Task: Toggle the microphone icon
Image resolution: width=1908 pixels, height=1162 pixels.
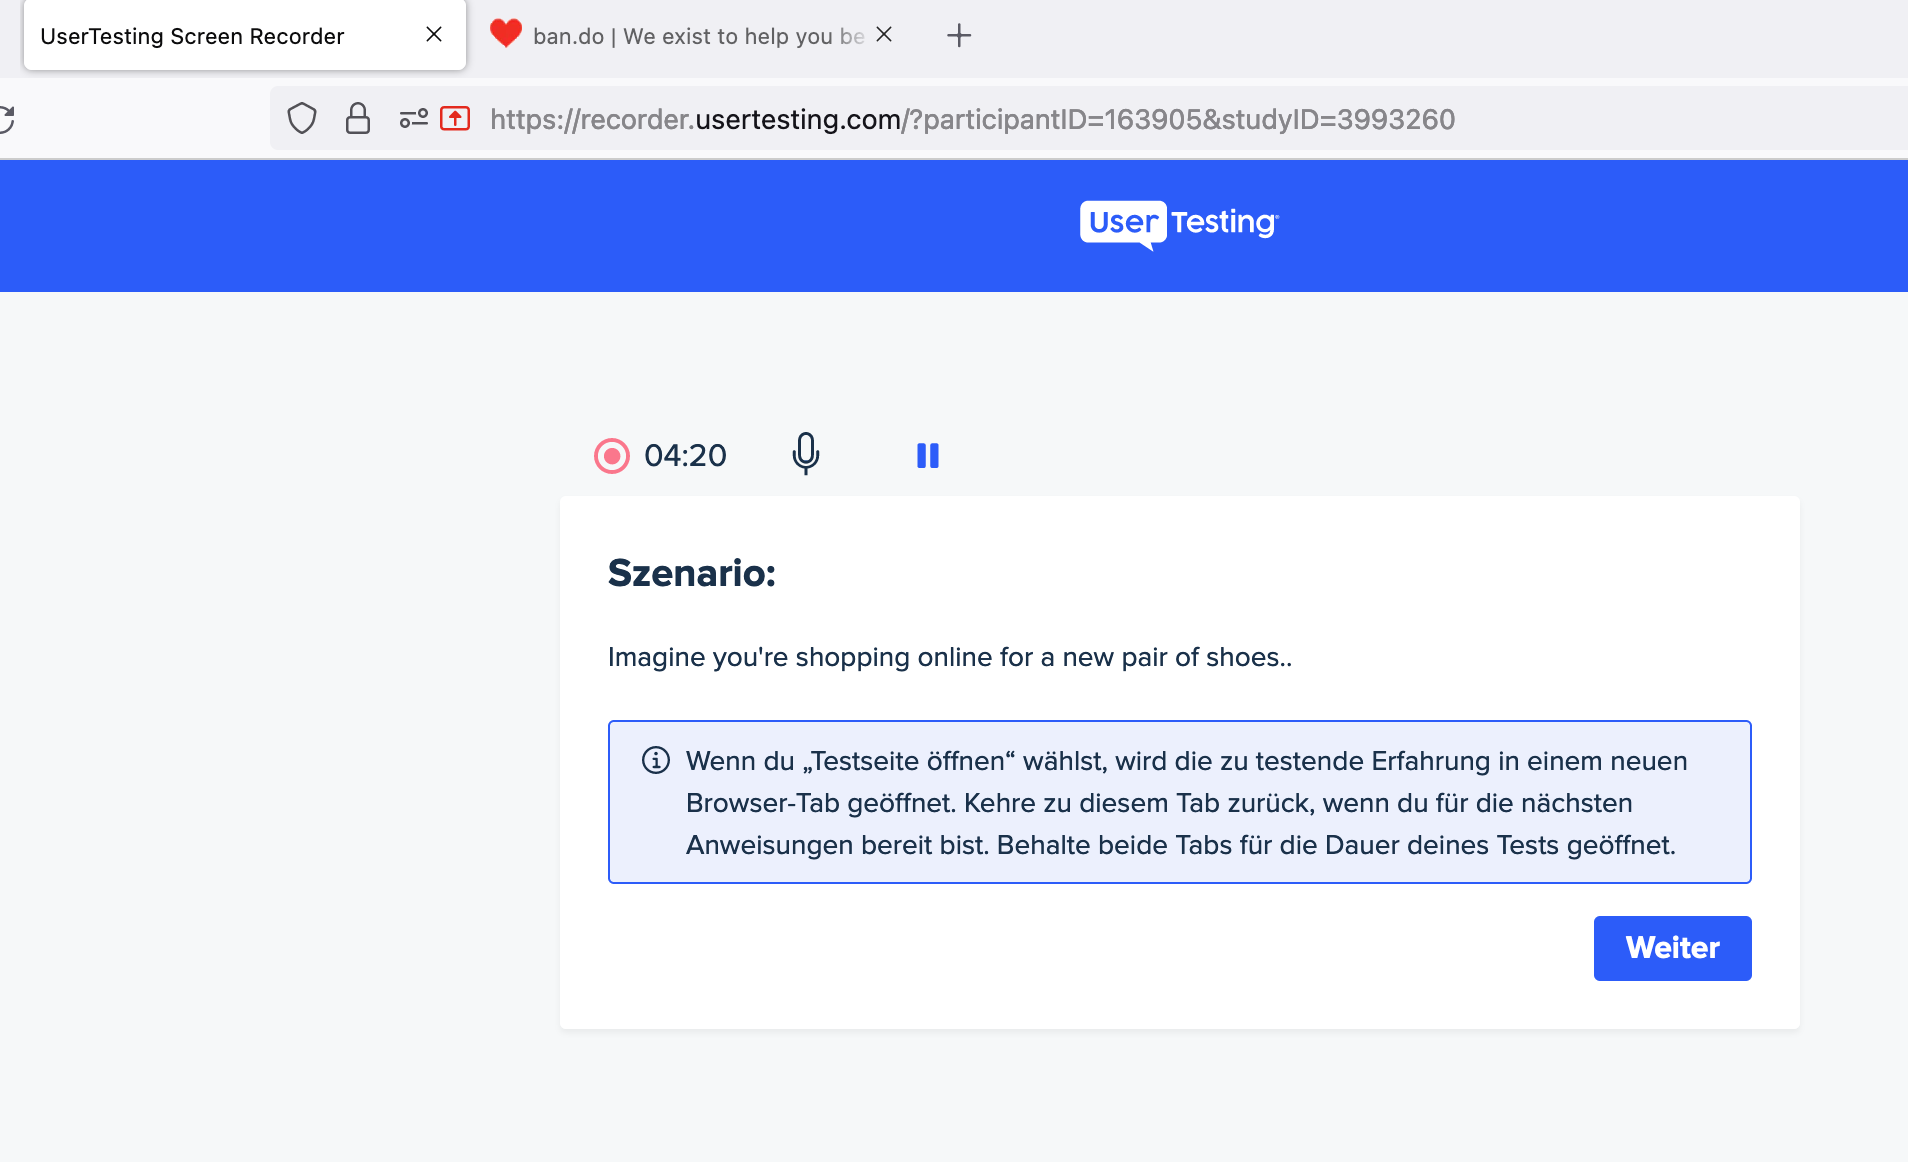Action: click(806, 454)
